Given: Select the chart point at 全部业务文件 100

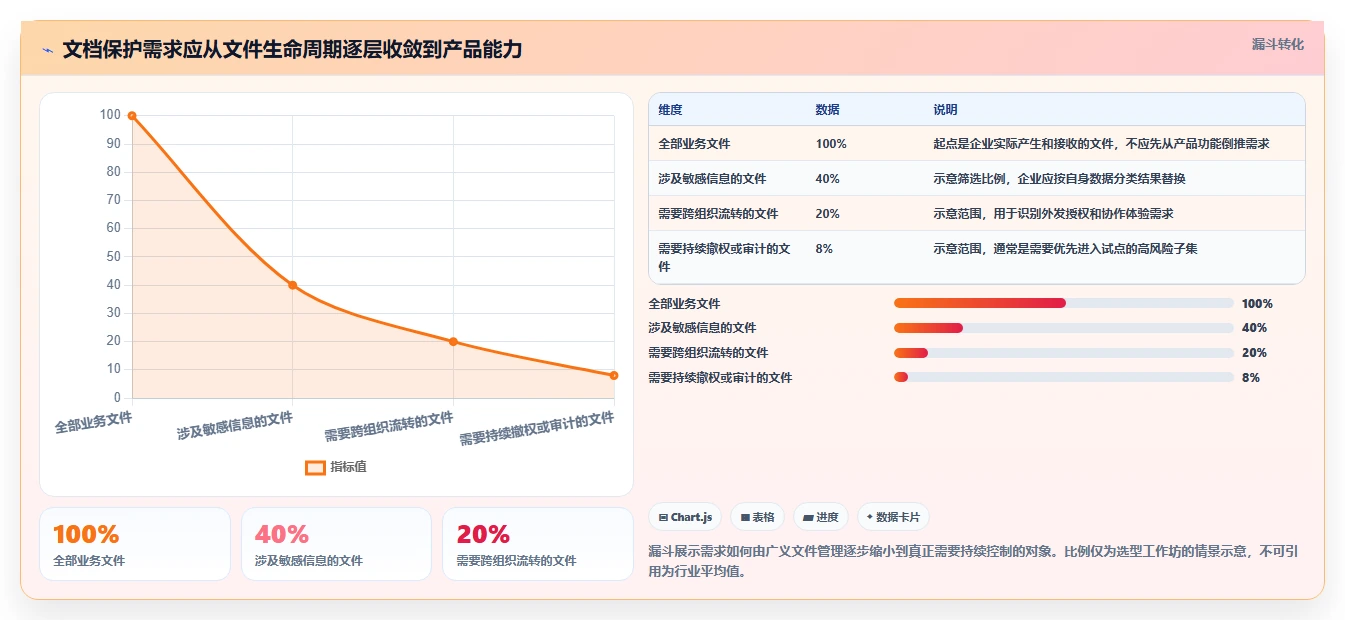Looking at the screenshot, I should pyautogui.click(x=132, y=116).
